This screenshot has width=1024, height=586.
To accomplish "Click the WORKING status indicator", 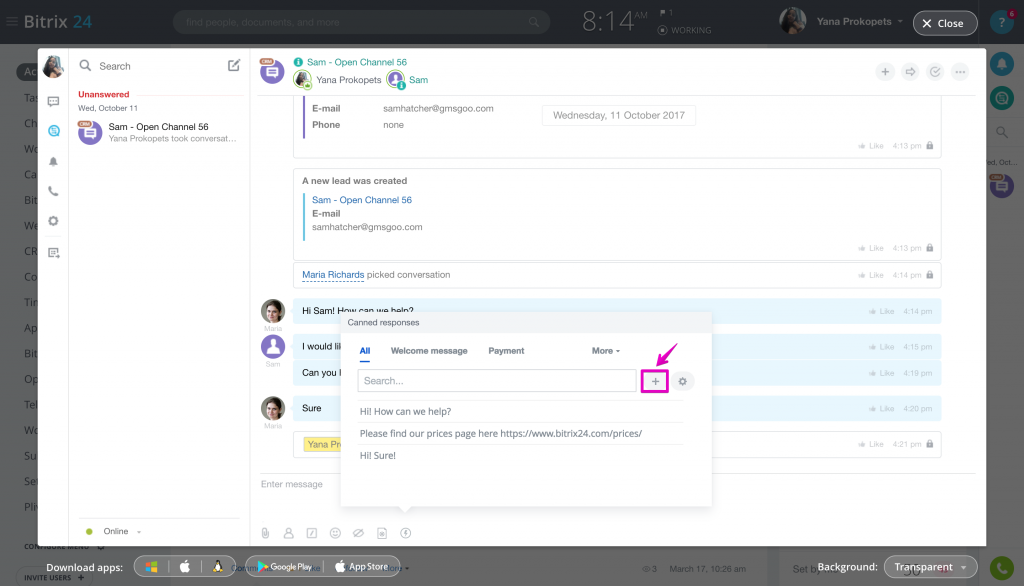I will pos(684,30).
